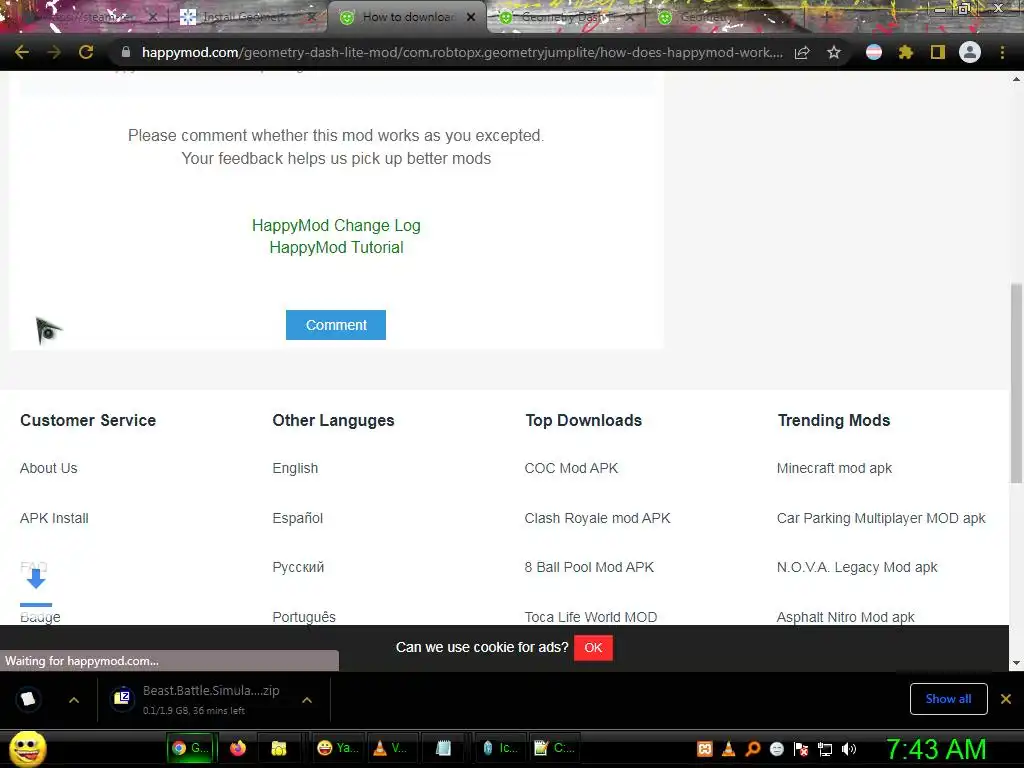Bookmark this page with star
Screen dimensions: 1024x768
point(833,52)
